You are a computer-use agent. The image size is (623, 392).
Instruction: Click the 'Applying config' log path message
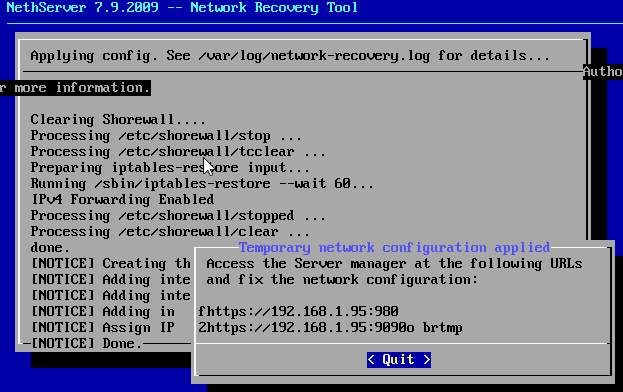click(290, 56)
